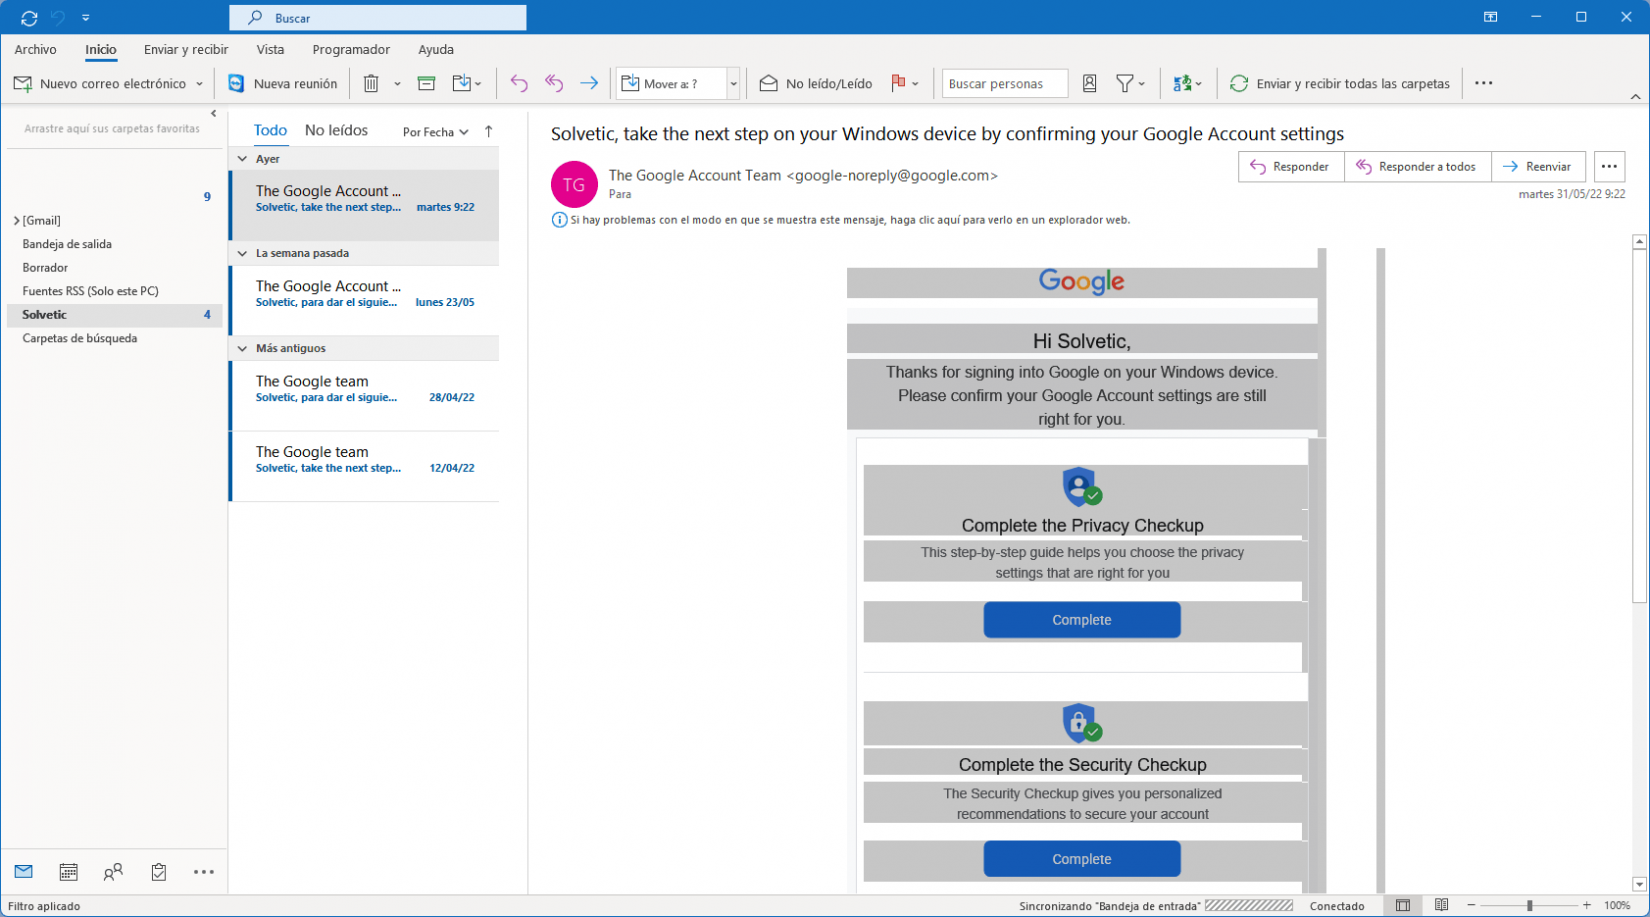The height and width of the screenshot is (917, 1650).
Task: Click the reply-all arrow toolbar icon
Action: pyautogui.click(x=554, y=84)
